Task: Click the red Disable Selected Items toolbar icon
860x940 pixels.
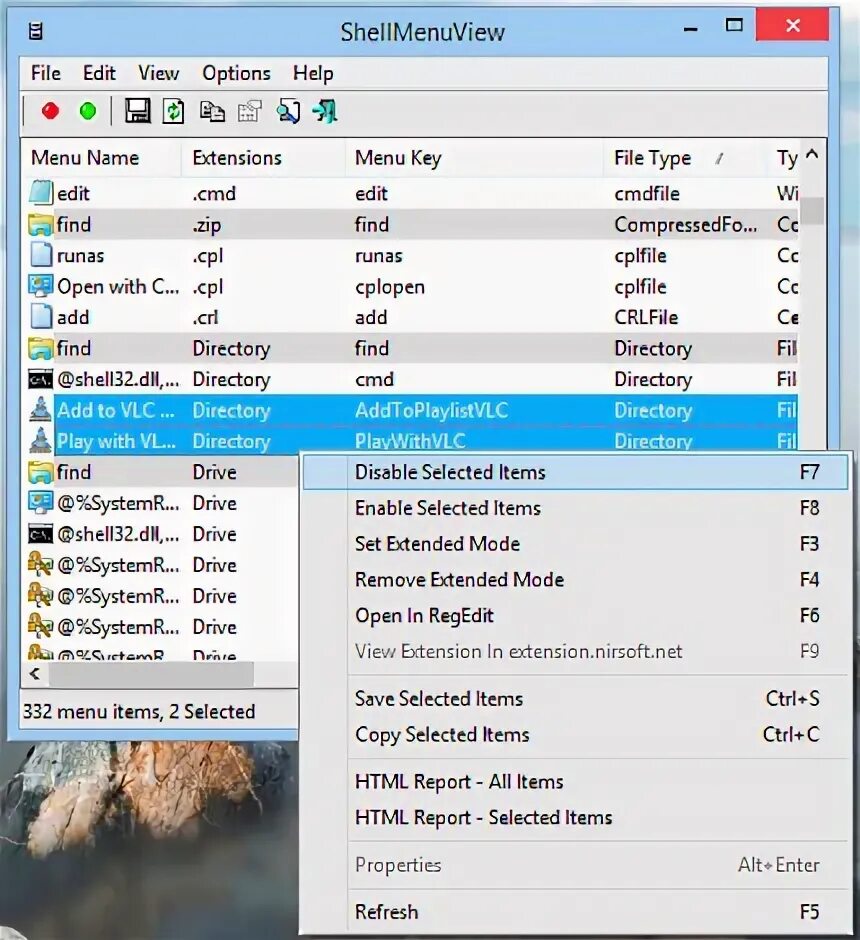Action: pos(50,111)
